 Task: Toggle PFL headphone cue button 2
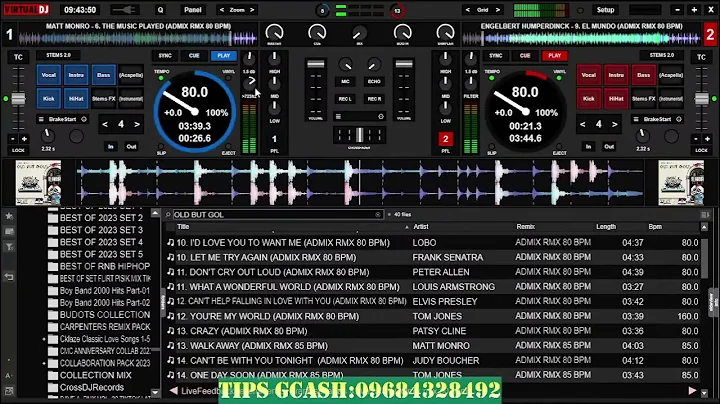pos(445,139)
